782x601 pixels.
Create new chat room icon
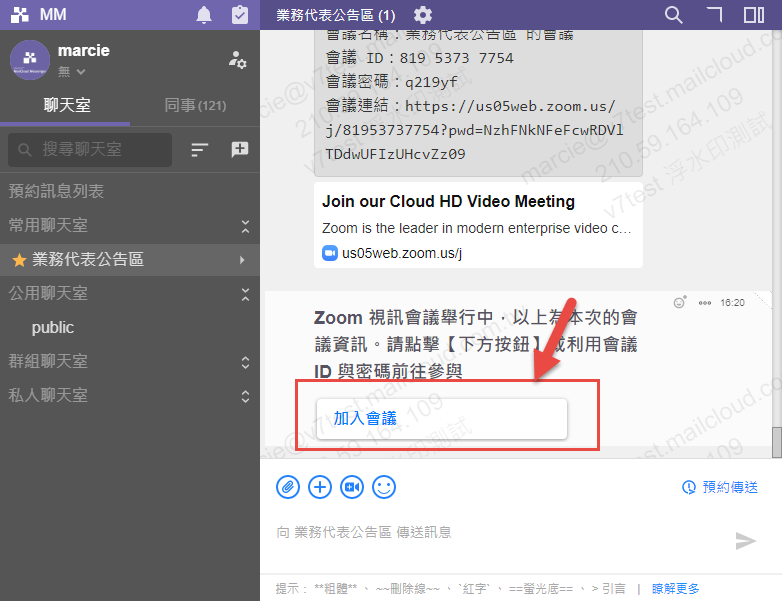click(x=240, y=149)
